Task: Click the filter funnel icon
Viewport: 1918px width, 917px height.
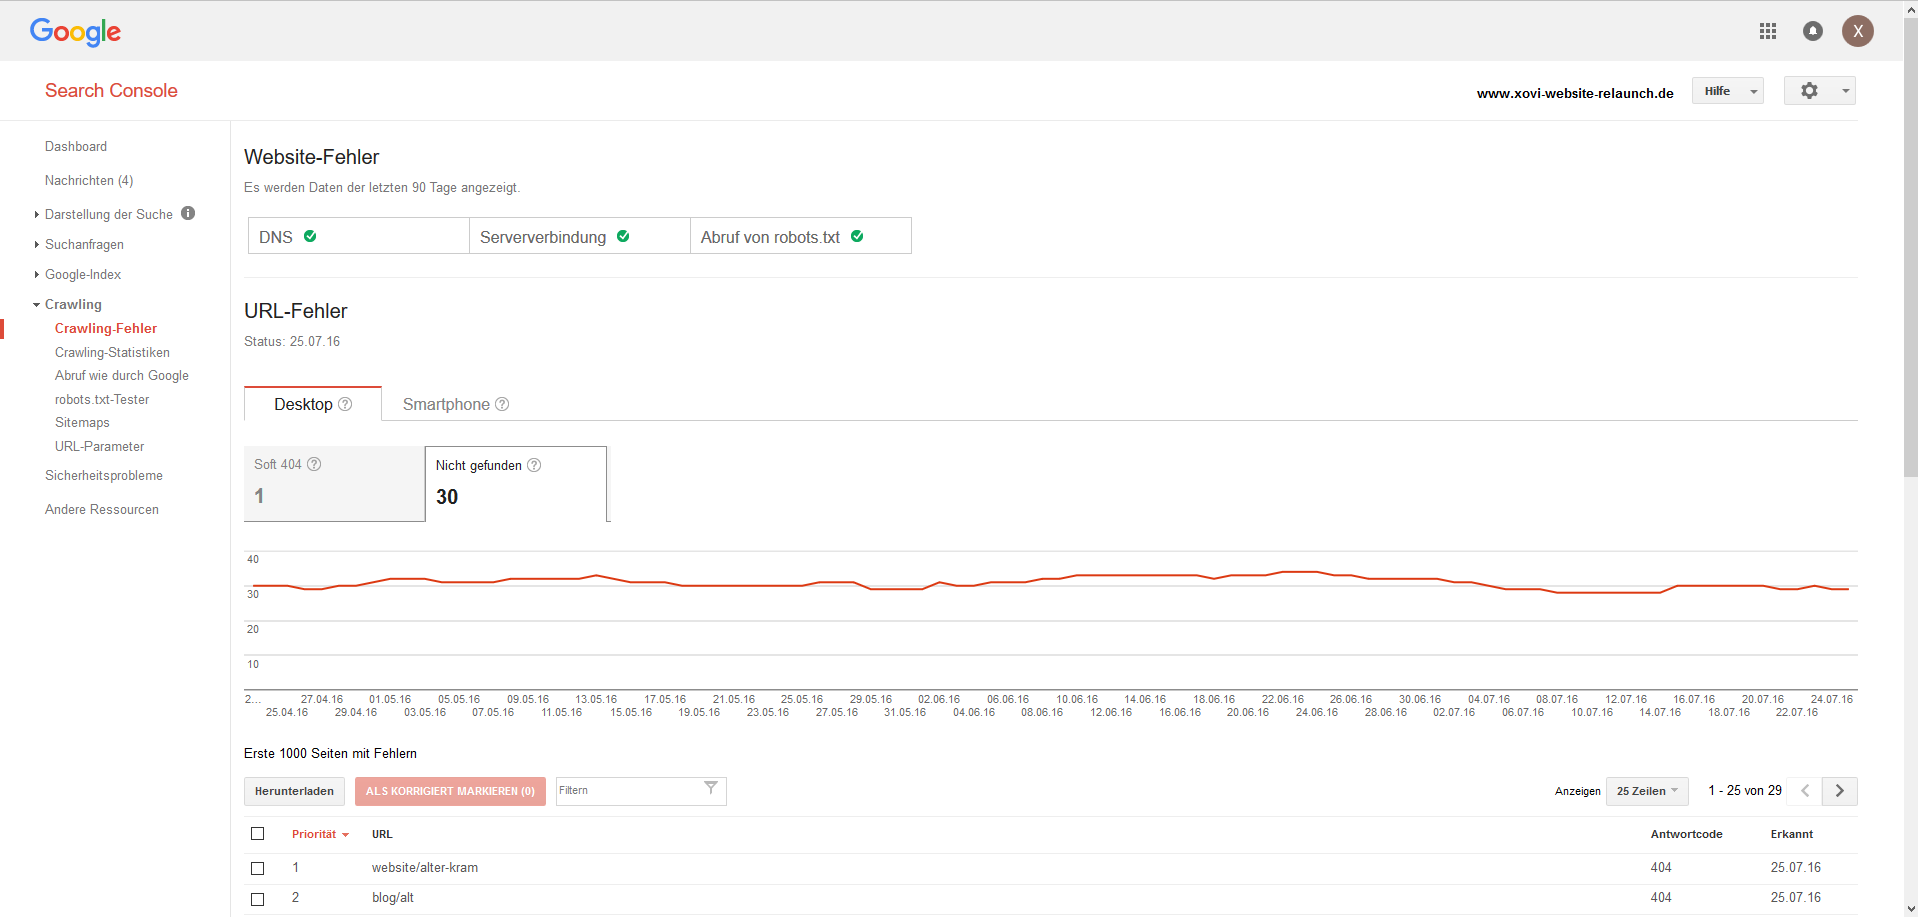Action: pyautogui.click(x=711, y=788)
